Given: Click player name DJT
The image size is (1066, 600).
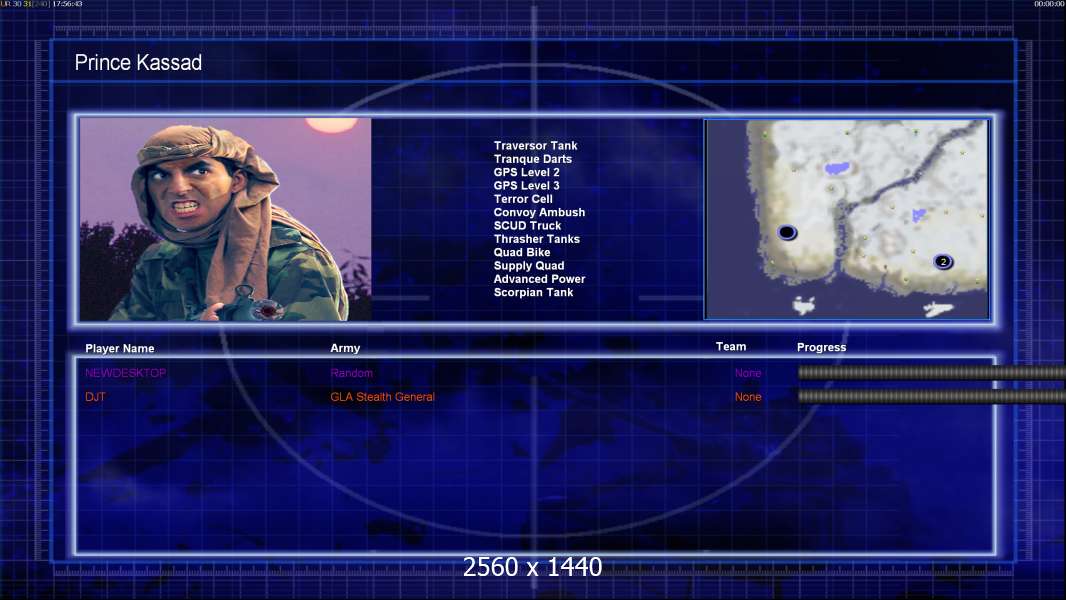Looking at the screenshot, I should (95, 397).
